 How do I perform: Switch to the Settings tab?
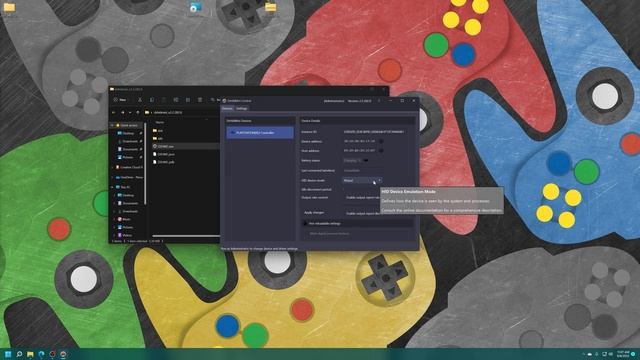242,109
